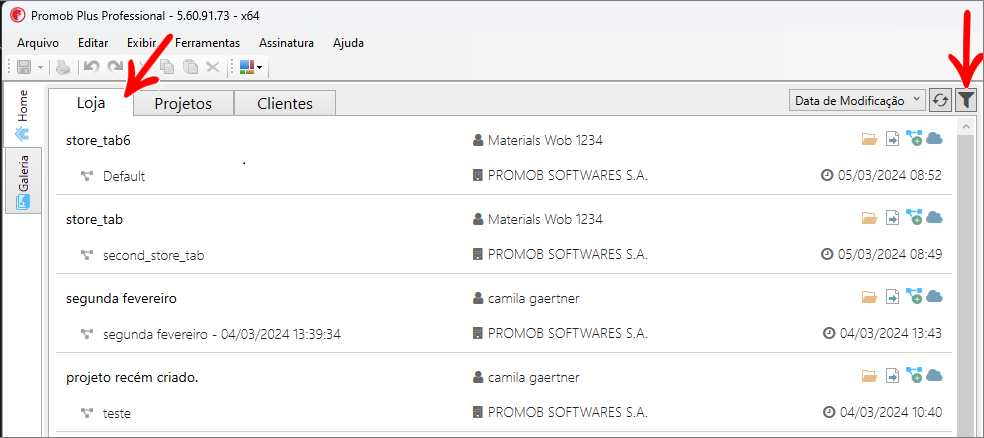
Task: Click Materials Wob 1234 client of store_tab6
Action: (545, 141)
